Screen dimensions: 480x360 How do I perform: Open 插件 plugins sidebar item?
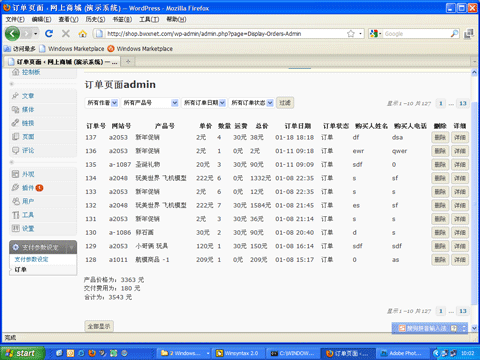click(28, 188)
